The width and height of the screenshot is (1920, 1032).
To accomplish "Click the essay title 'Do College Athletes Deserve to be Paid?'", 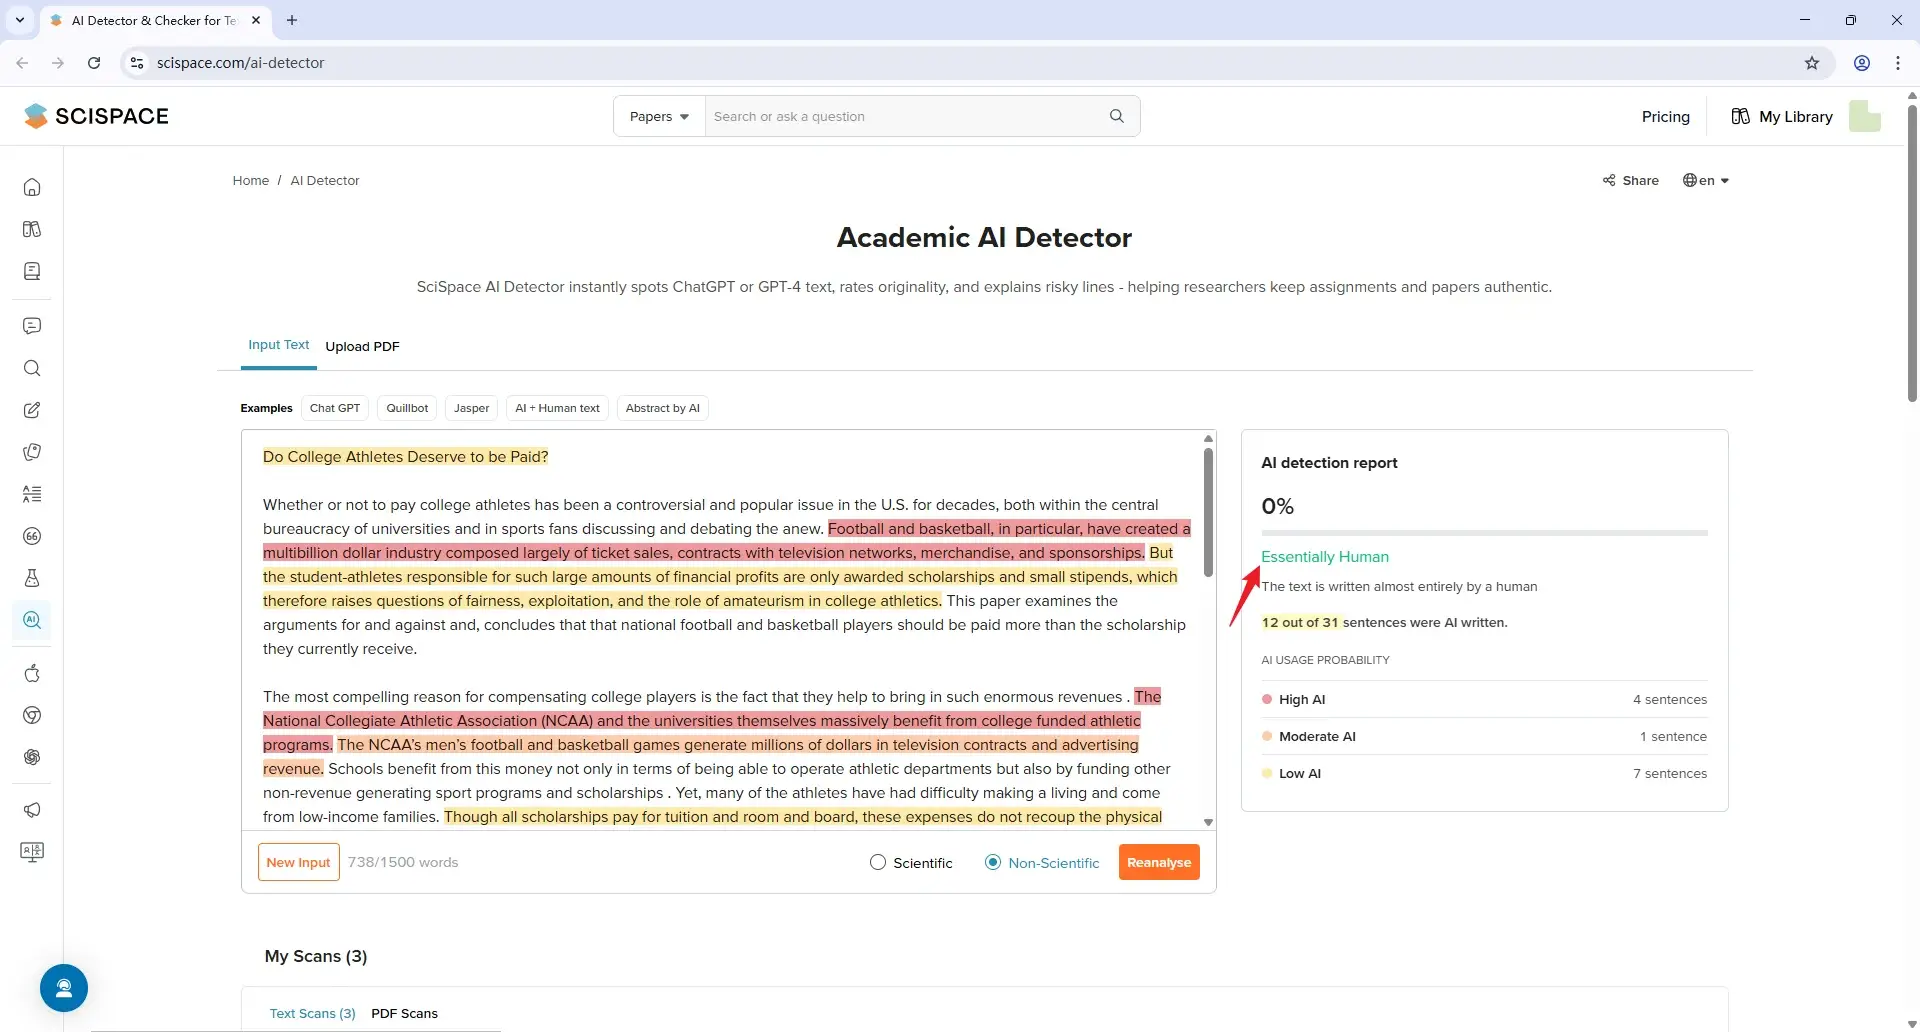I will pos(405,457).
